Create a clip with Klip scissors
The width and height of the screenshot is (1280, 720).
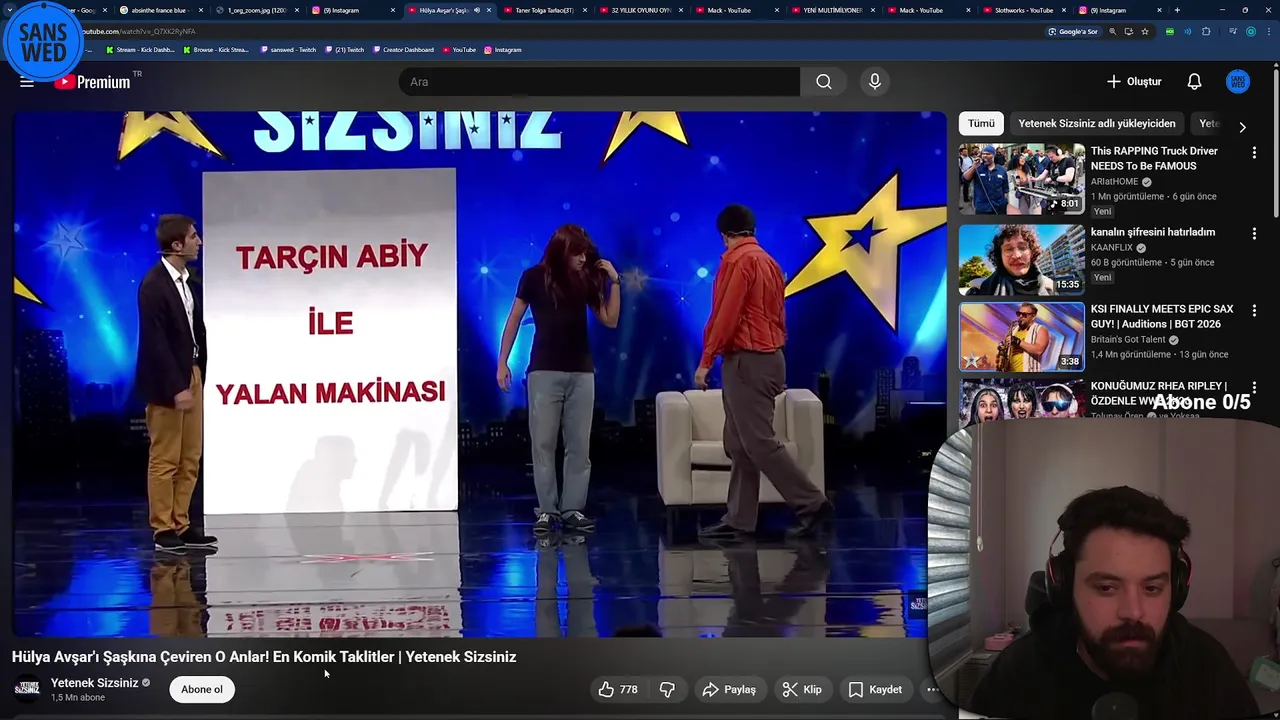(x=802, y=689)
